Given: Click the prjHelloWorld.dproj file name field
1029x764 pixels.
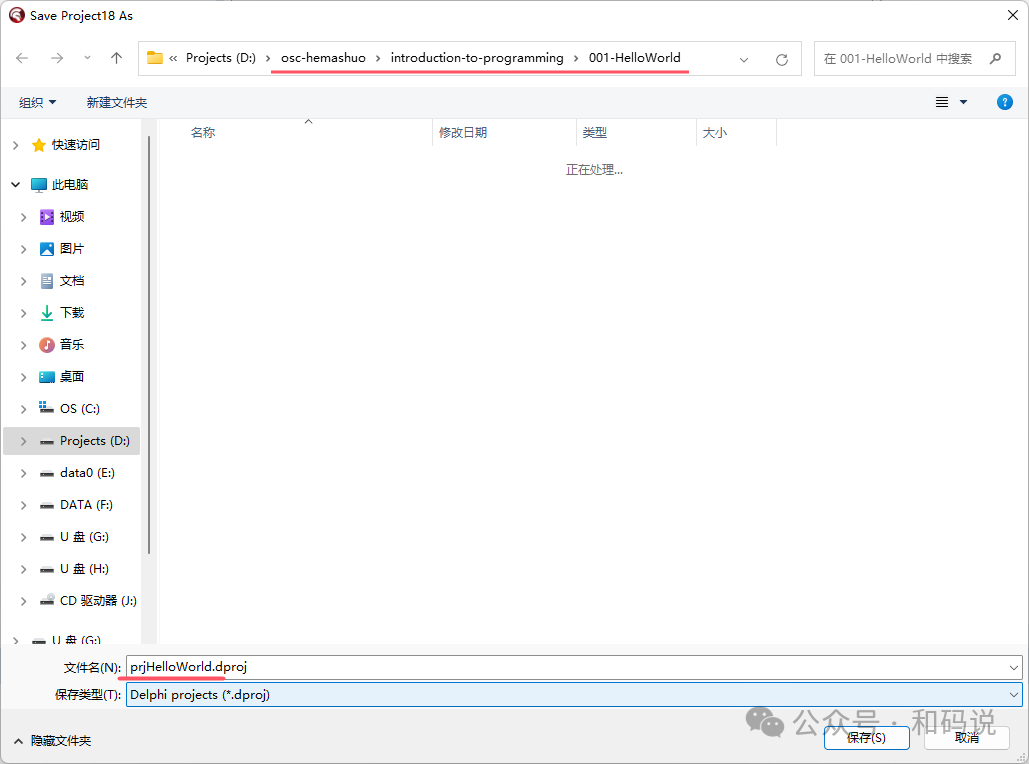Looking at the screenshot, I should (400, 667).
